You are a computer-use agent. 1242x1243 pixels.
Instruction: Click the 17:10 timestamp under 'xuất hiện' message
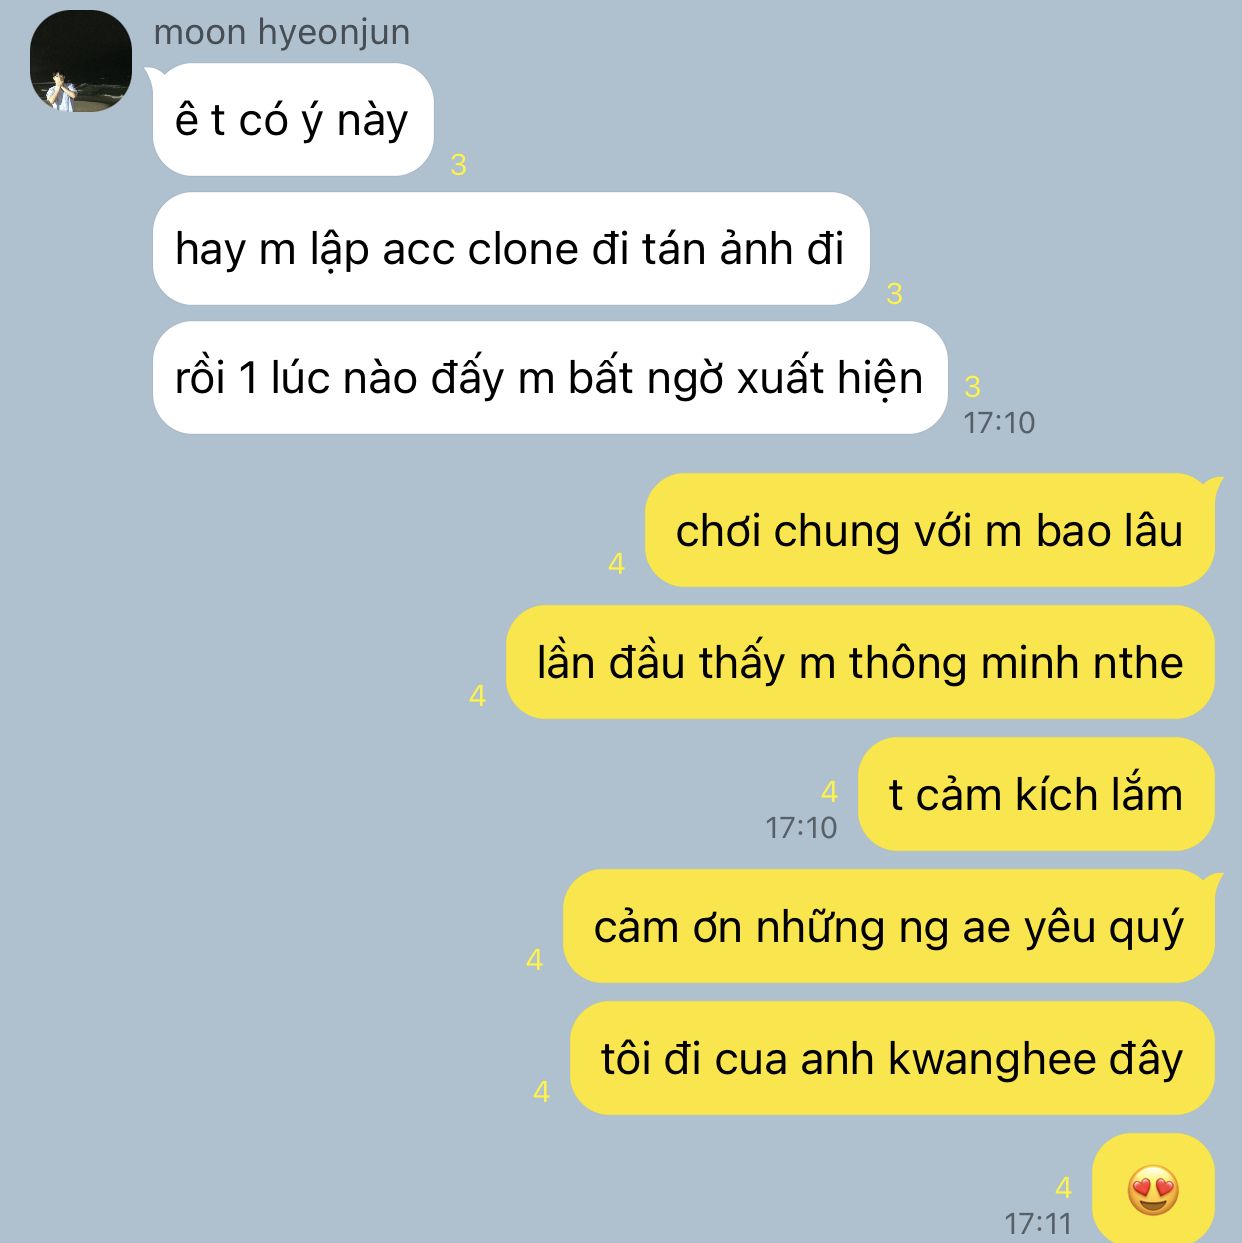999,422
